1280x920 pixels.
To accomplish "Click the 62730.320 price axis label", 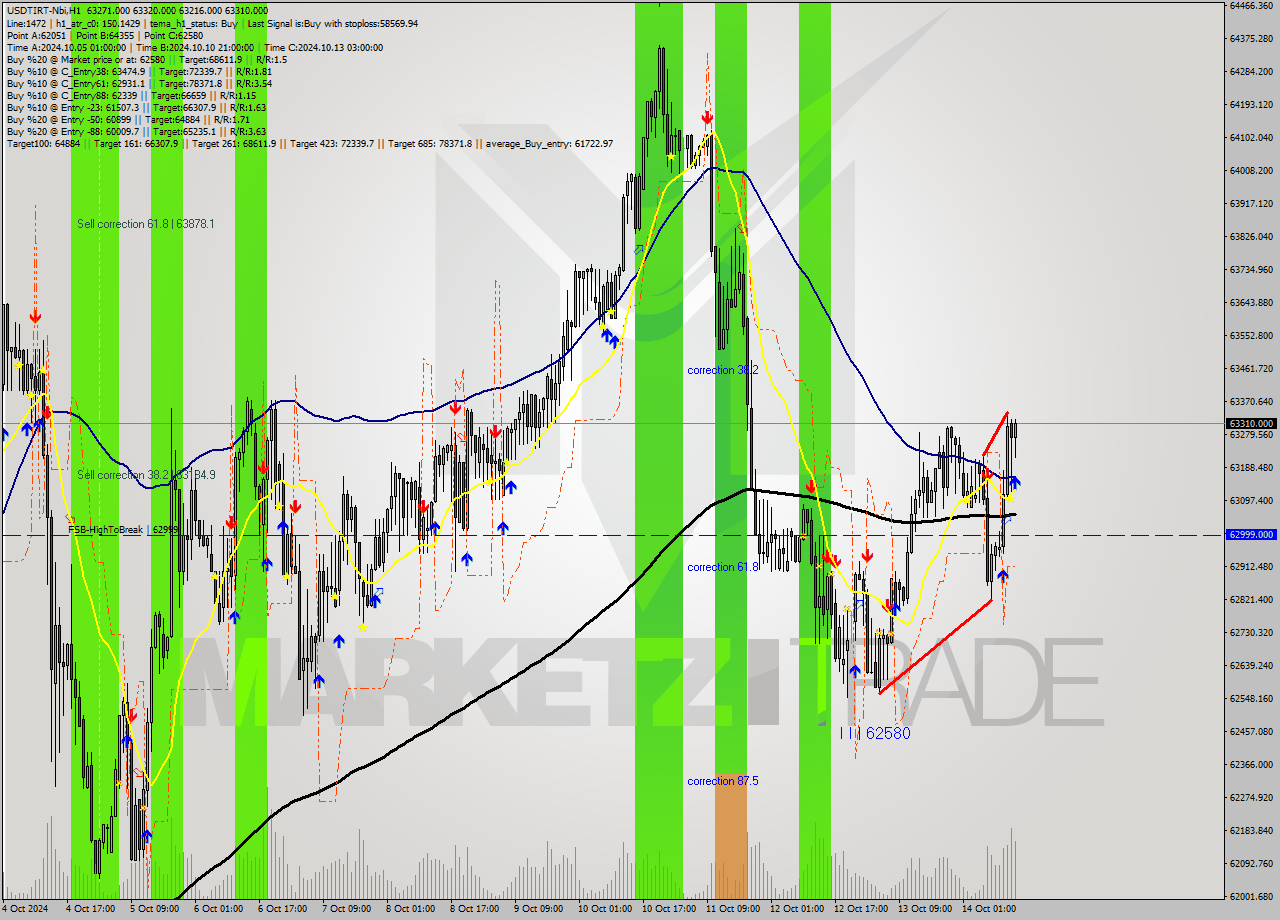I will [x=1250, y=632].
